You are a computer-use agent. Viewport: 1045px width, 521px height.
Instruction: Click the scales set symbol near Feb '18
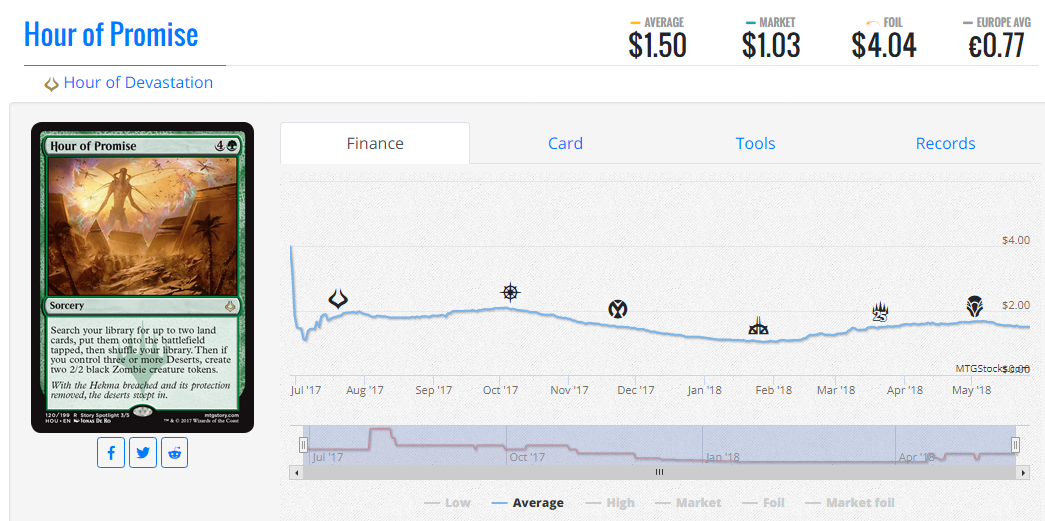(x=758, y=326)
